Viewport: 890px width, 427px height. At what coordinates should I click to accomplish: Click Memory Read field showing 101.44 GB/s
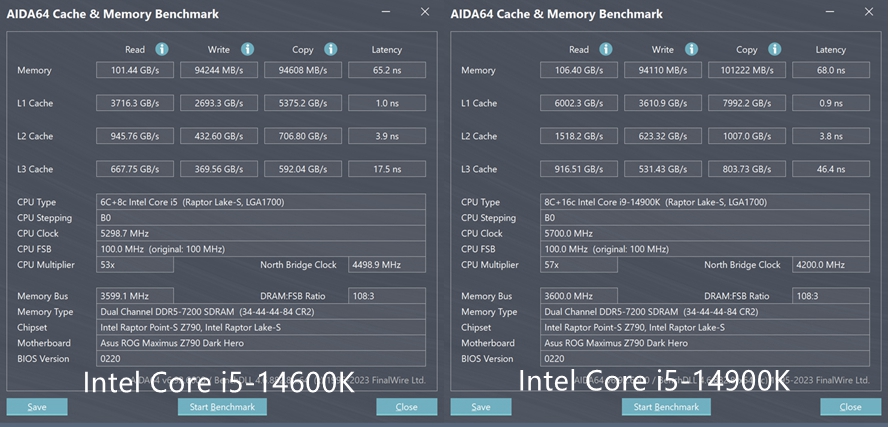pyautogui.click(x=135, y=70)
